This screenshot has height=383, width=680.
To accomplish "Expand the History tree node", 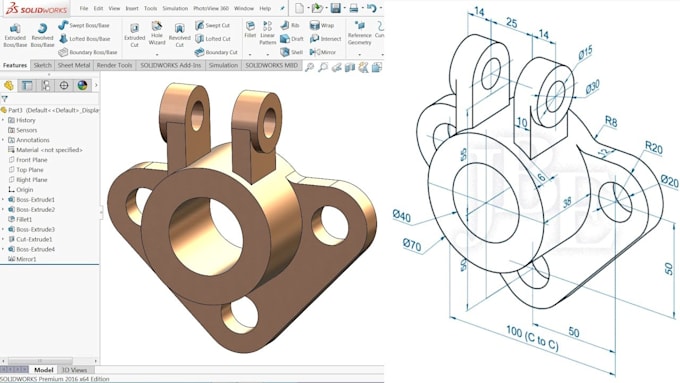I will click(3, 120).
